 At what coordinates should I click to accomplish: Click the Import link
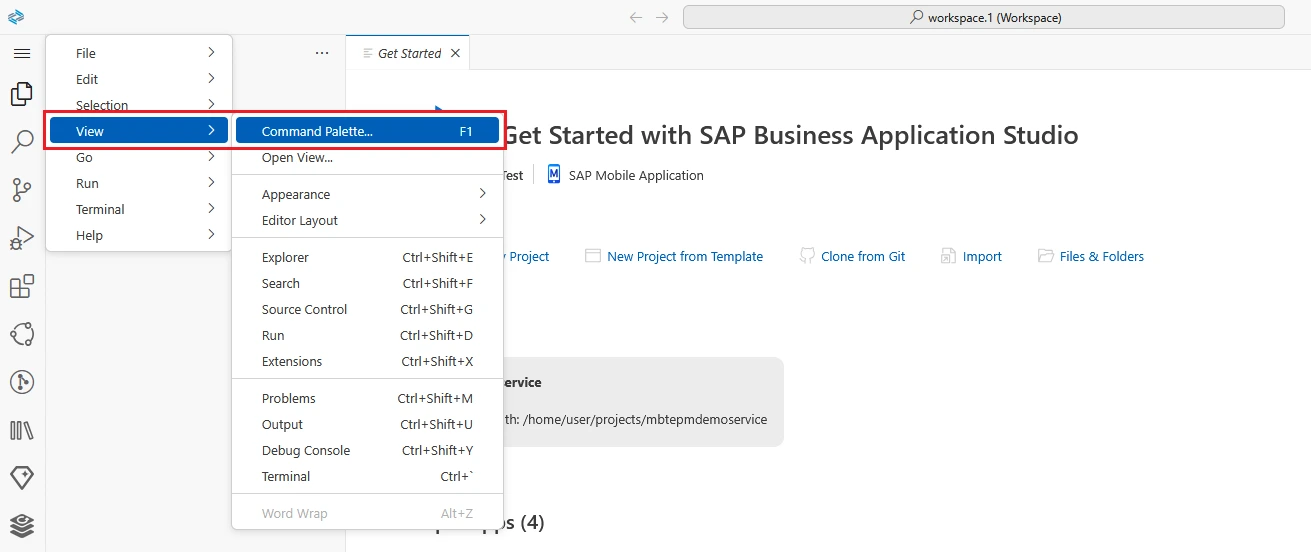[x=982, y=257]
